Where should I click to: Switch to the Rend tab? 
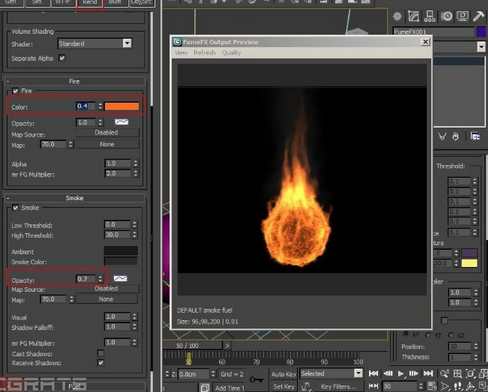(90, 3)
